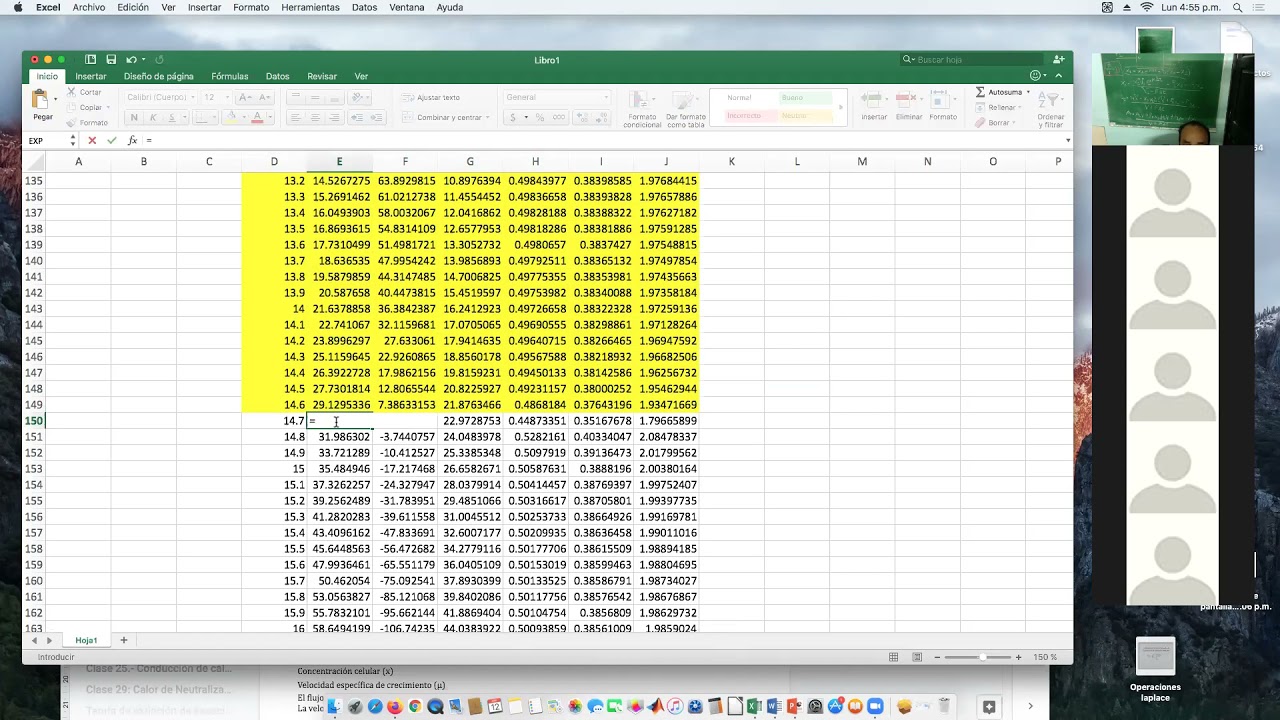Click the Borrar eraser icon
This screenshot has width=1280, height=720.
pyautogui.click(x=981, y=123)
